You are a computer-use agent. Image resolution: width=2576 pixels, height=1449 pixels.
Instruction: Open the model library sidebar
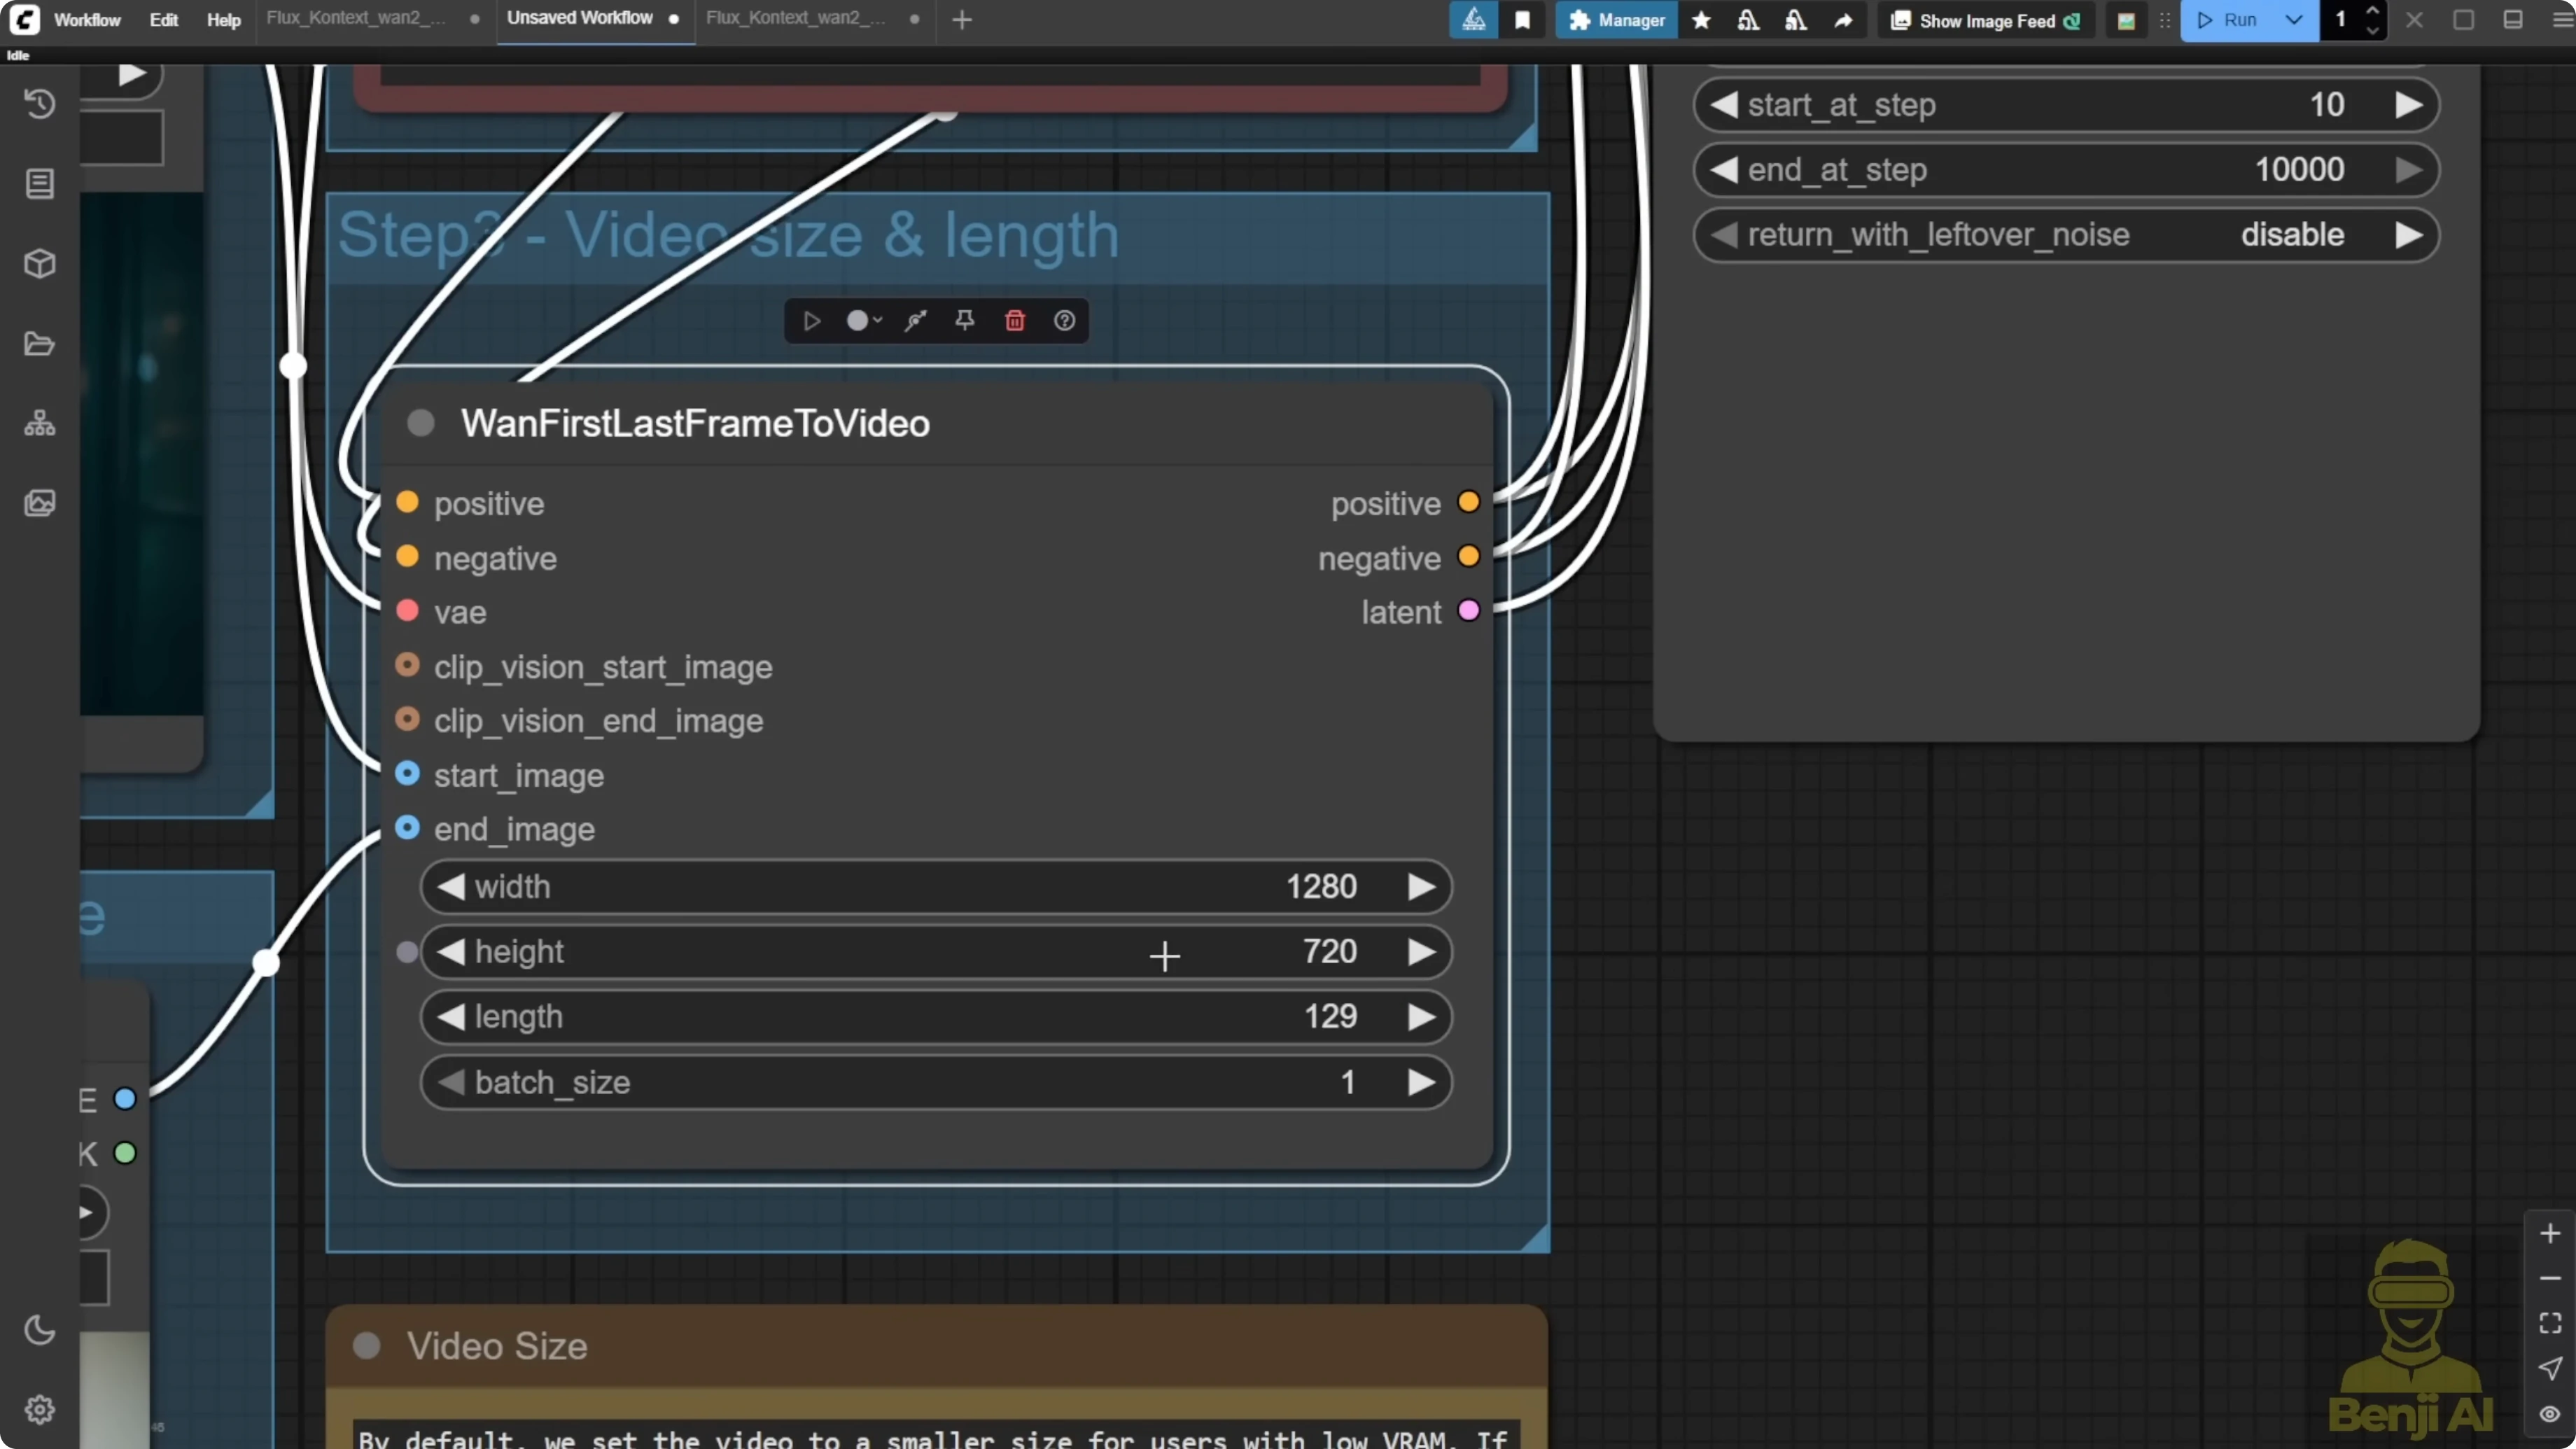coord(40,264)
